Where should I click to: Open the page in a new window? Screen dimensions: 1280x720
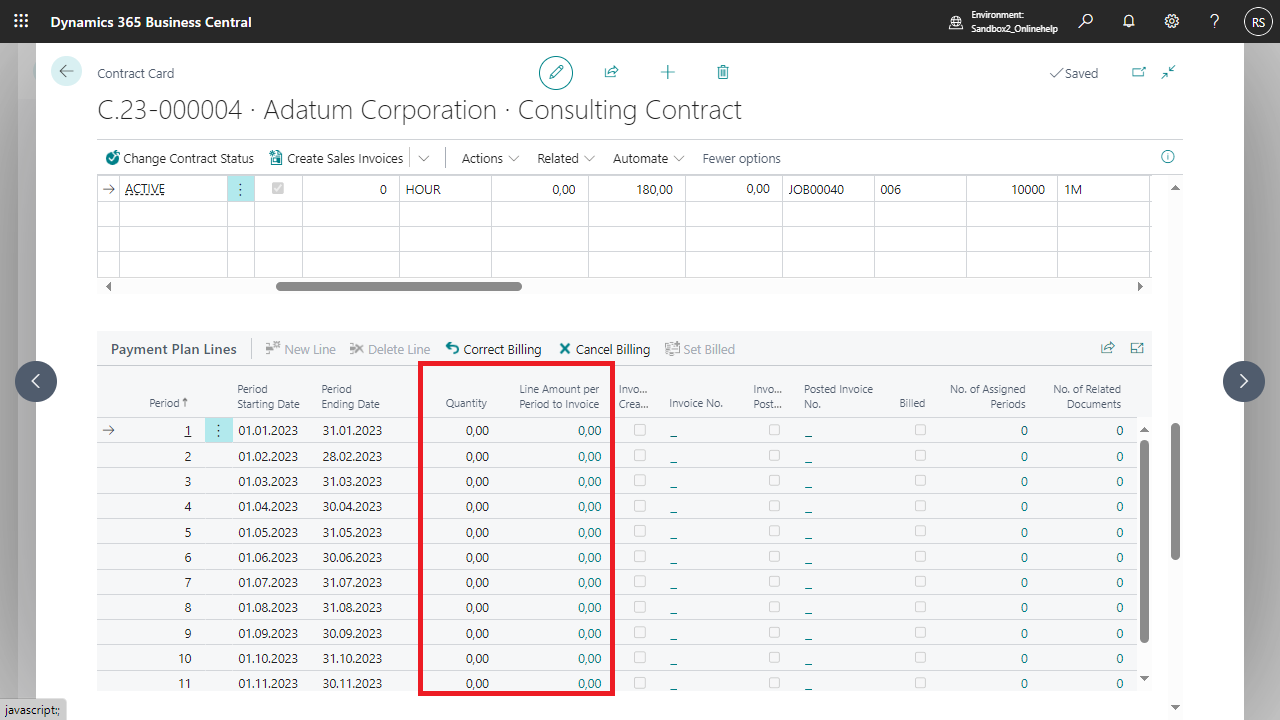click(1138, 72)
